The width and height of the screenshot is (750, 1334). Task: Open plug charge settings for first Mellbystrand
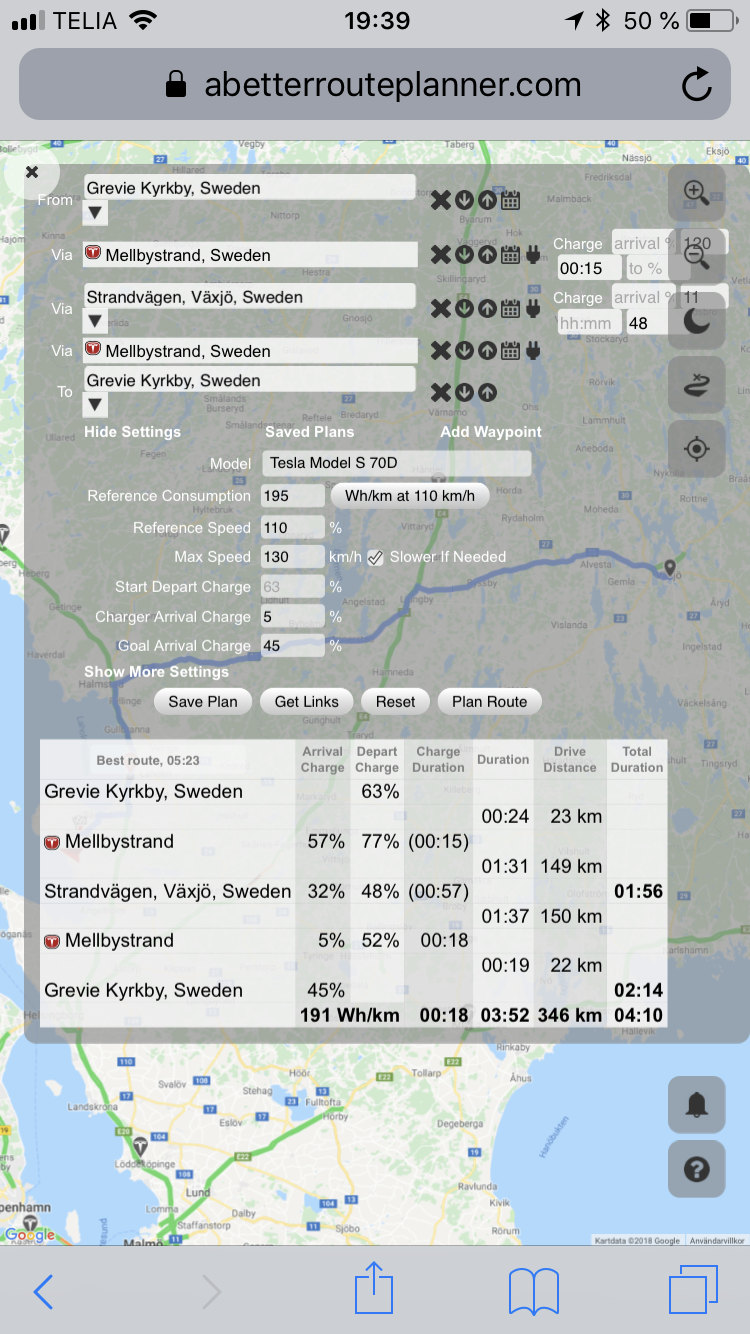pos(533,254)
